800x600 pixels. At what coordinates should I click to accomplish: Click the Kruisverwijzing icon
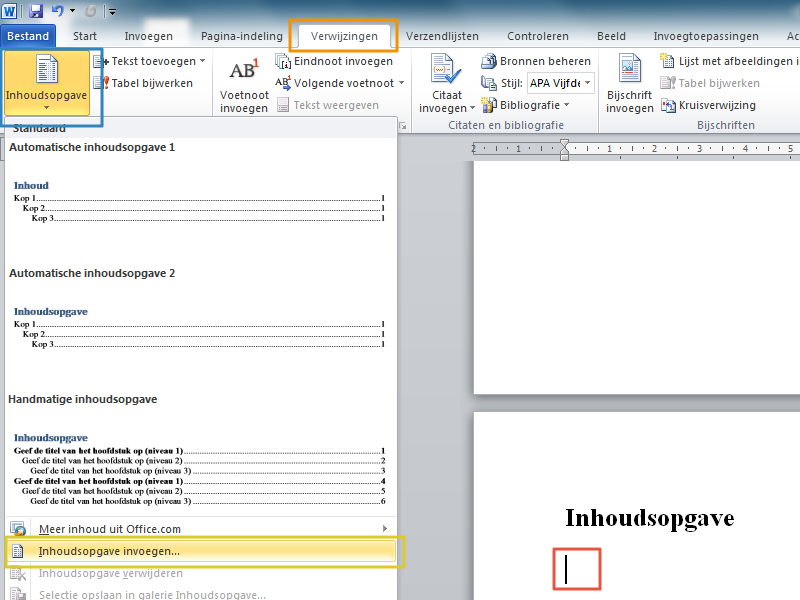[x=669, y=105]
